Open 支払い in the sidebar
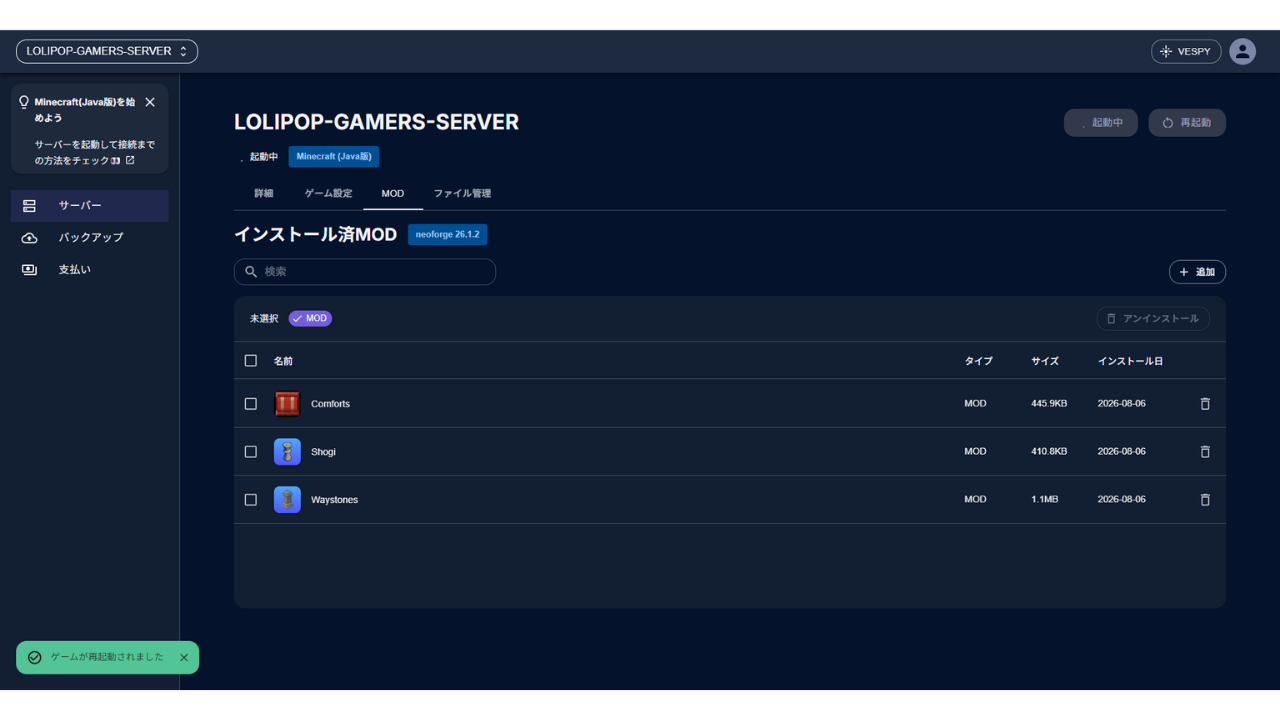This screenshot has height=720, width=1280. click(x=89, y=270)
